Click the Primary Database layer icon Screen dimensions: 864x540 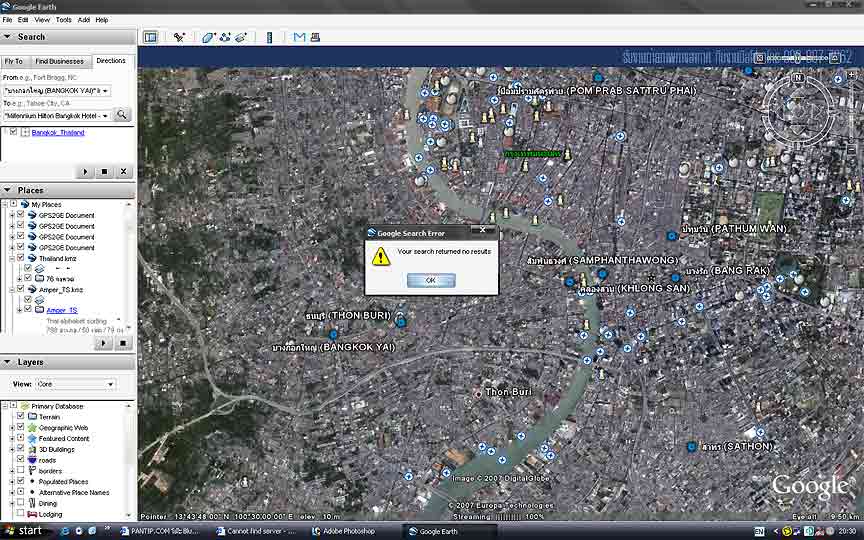coord(25,406)
